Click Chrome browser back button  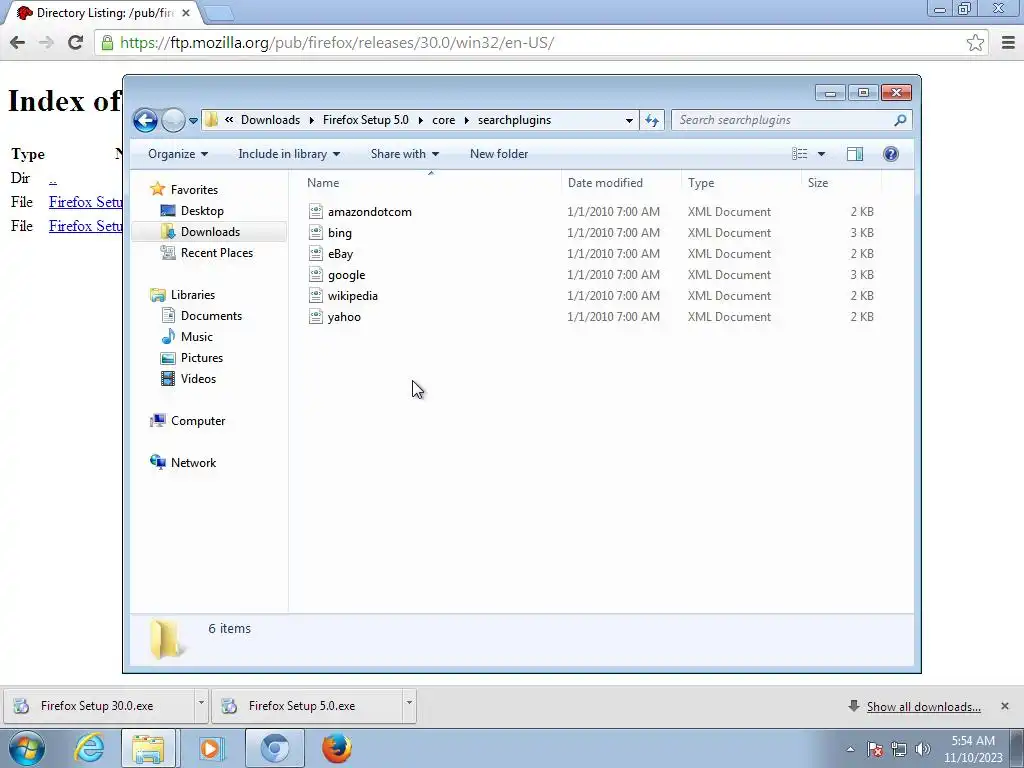click(x=18, y=43)
